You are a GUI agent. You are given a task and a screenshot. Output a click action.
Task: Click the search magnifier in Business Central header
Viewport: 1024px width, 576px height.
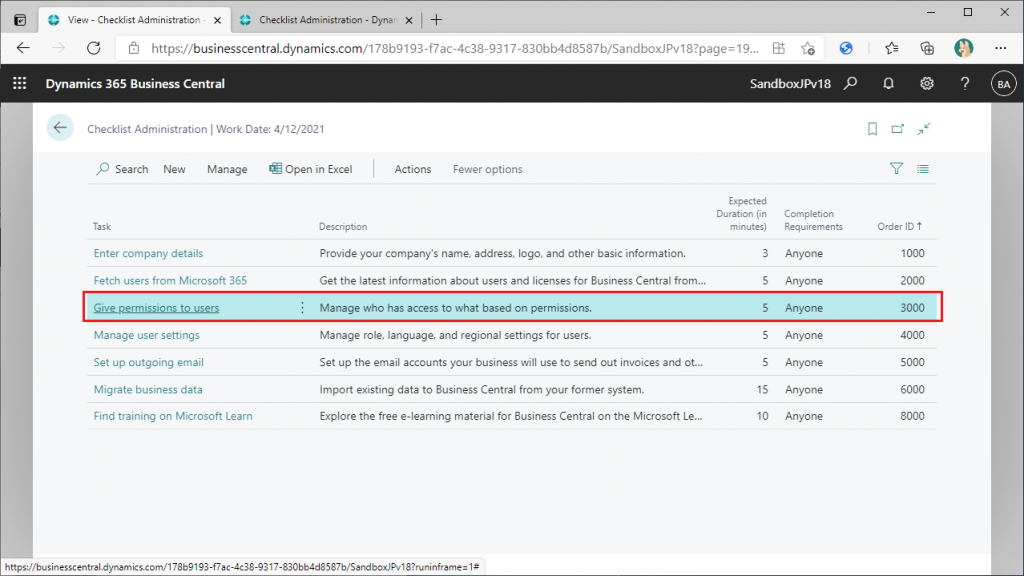850,84
